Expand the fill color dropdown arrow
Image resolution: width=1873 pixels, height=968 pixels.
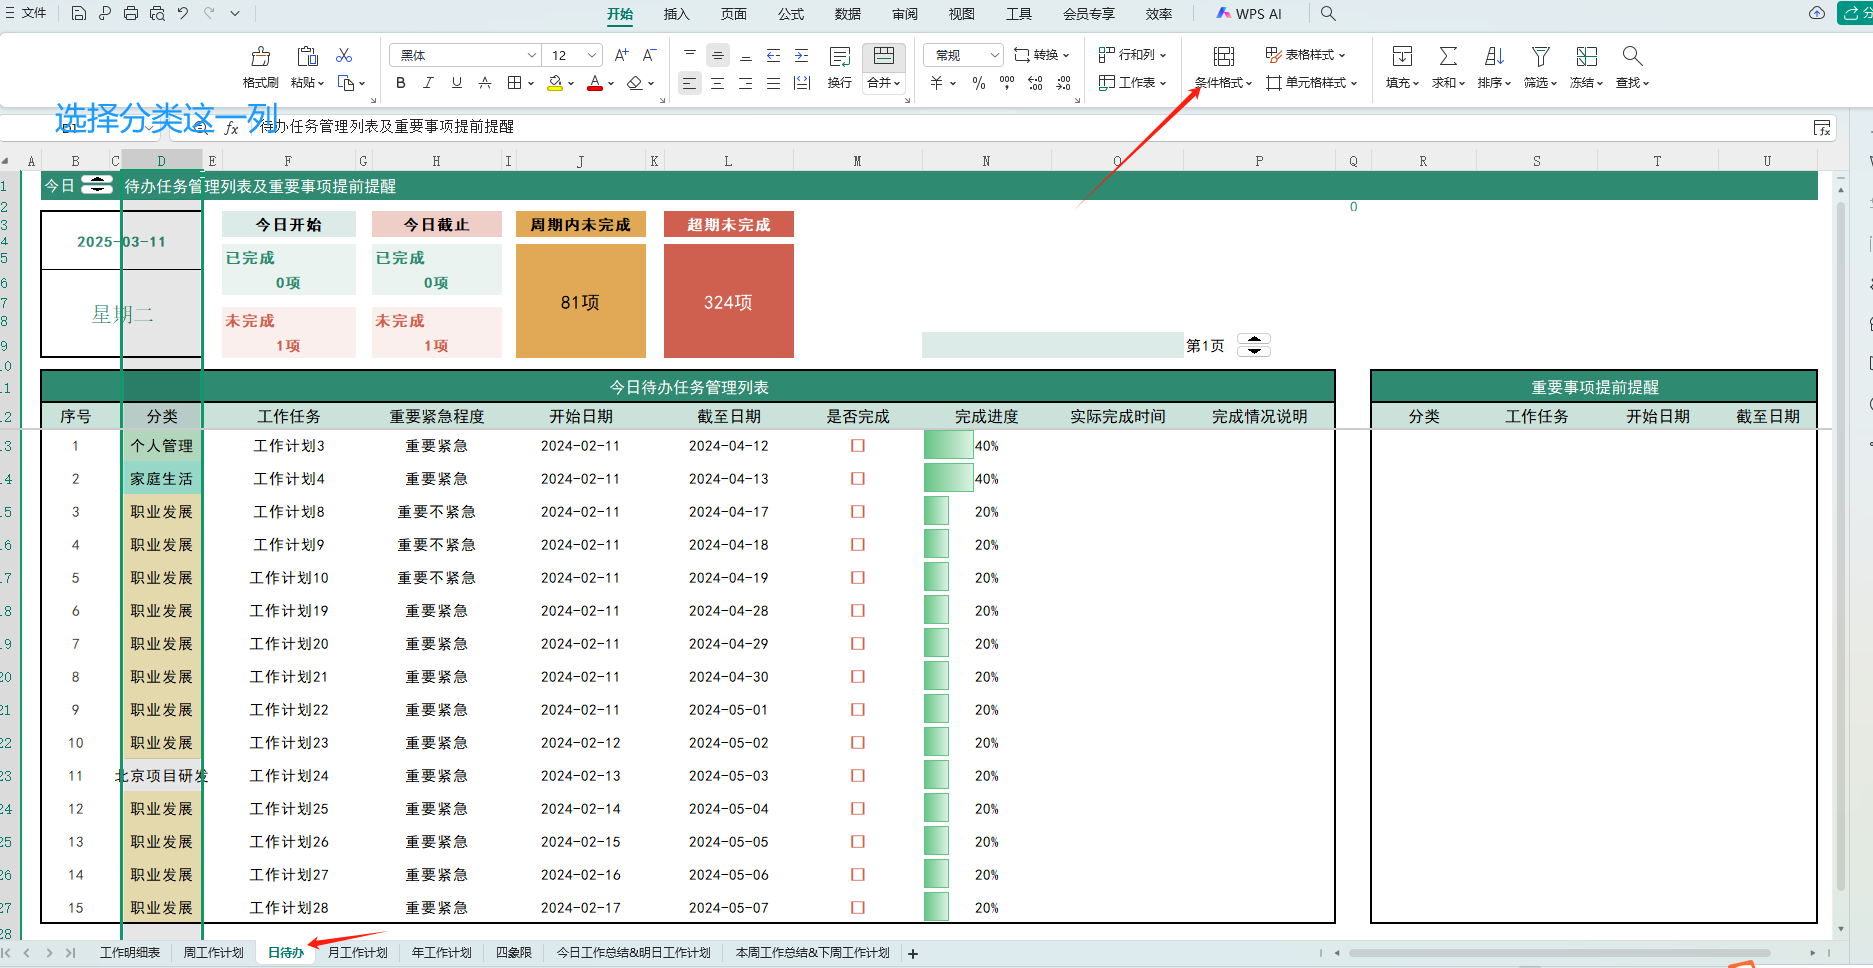pyautogui.click(x=571, y=84)
